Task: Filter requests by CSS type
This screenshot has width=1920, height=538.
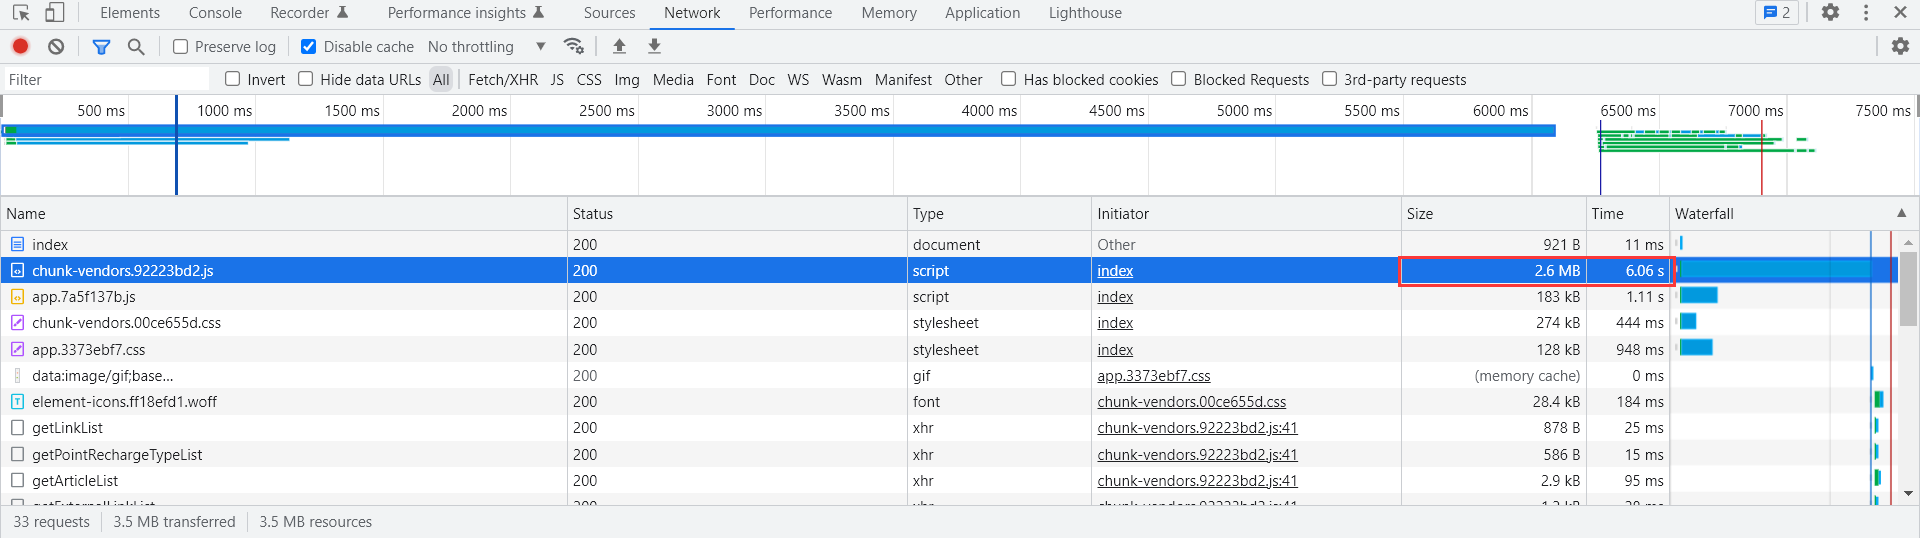Action: (x=589, y=79)
